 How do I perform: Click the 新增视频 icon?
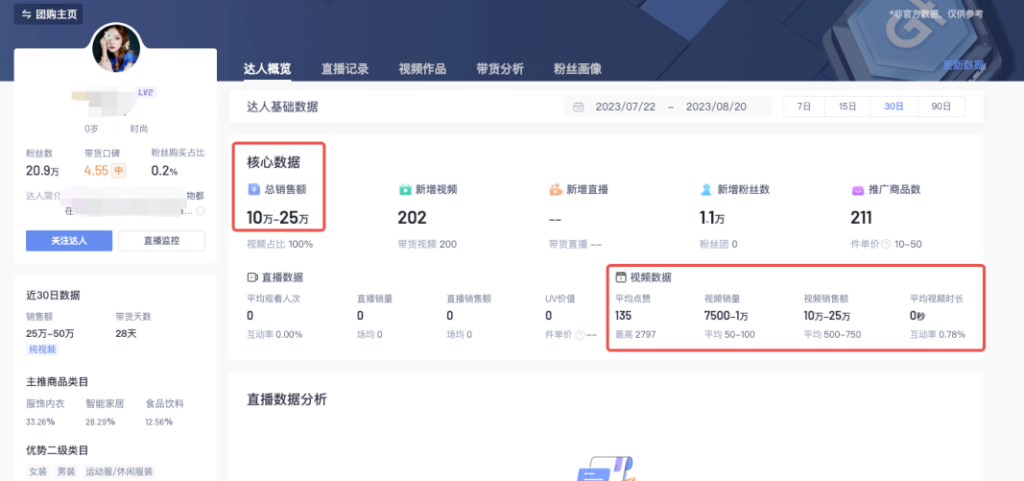click(x=404, y=190)
